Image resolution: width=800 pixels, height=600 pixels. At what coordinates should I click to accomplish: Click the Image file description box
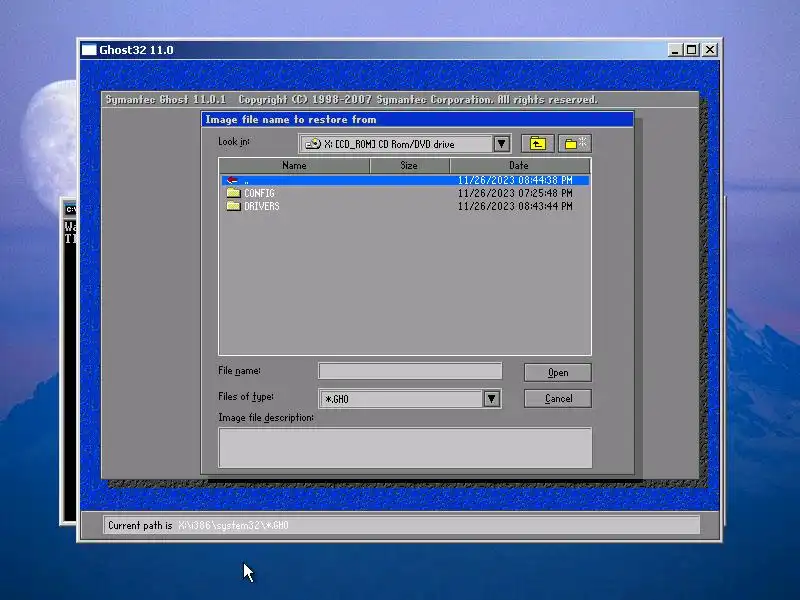coord(405,447)
